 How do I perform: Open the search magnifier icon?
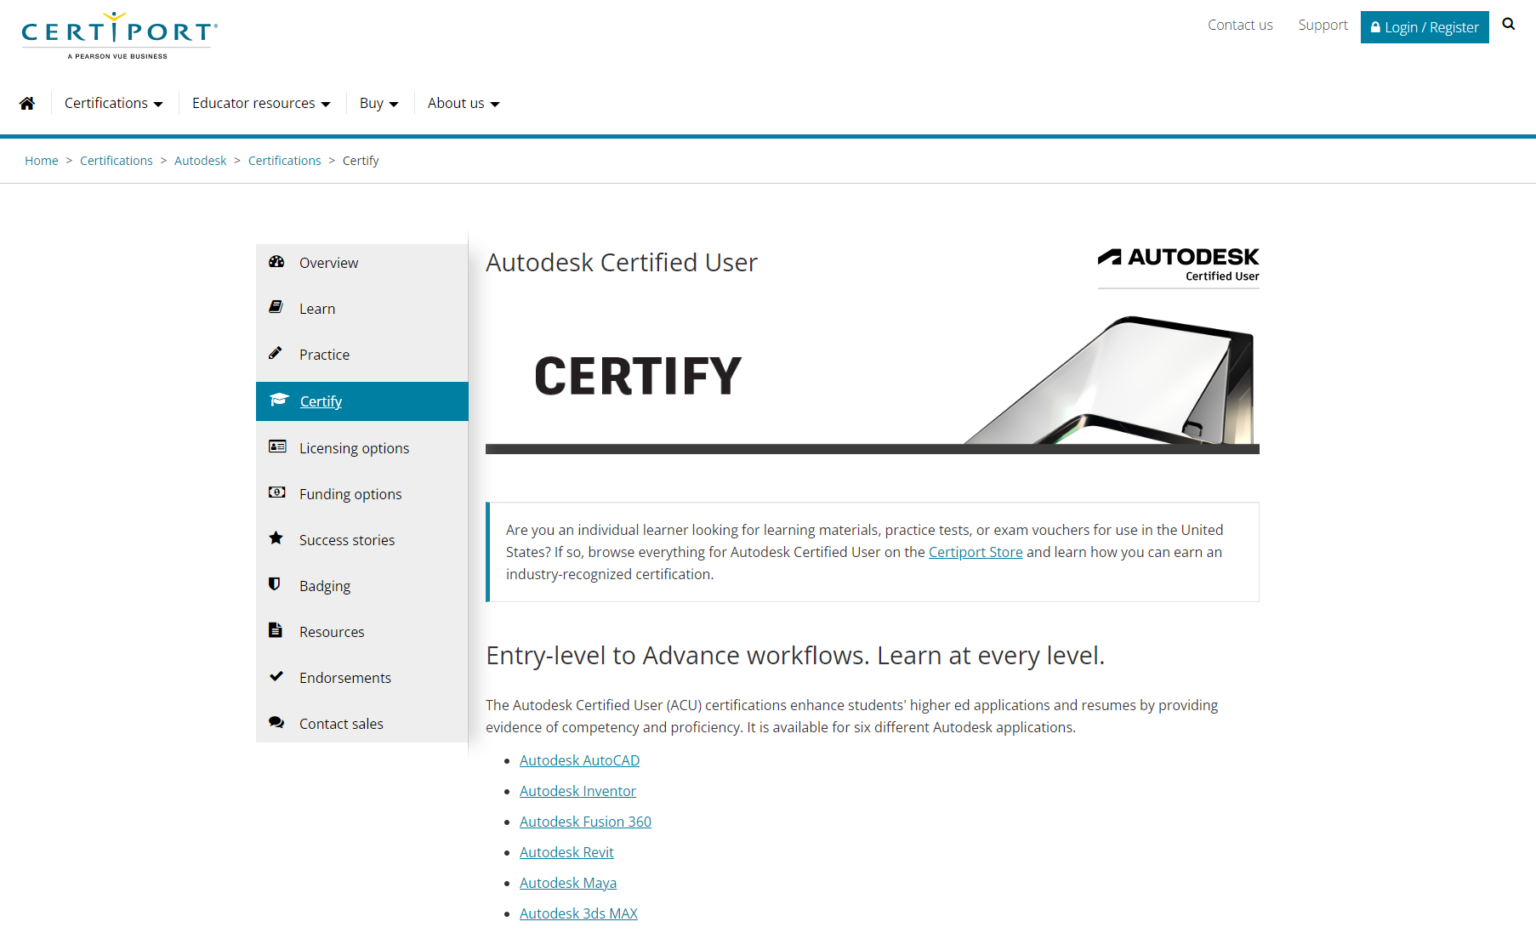pos(1508,23)
